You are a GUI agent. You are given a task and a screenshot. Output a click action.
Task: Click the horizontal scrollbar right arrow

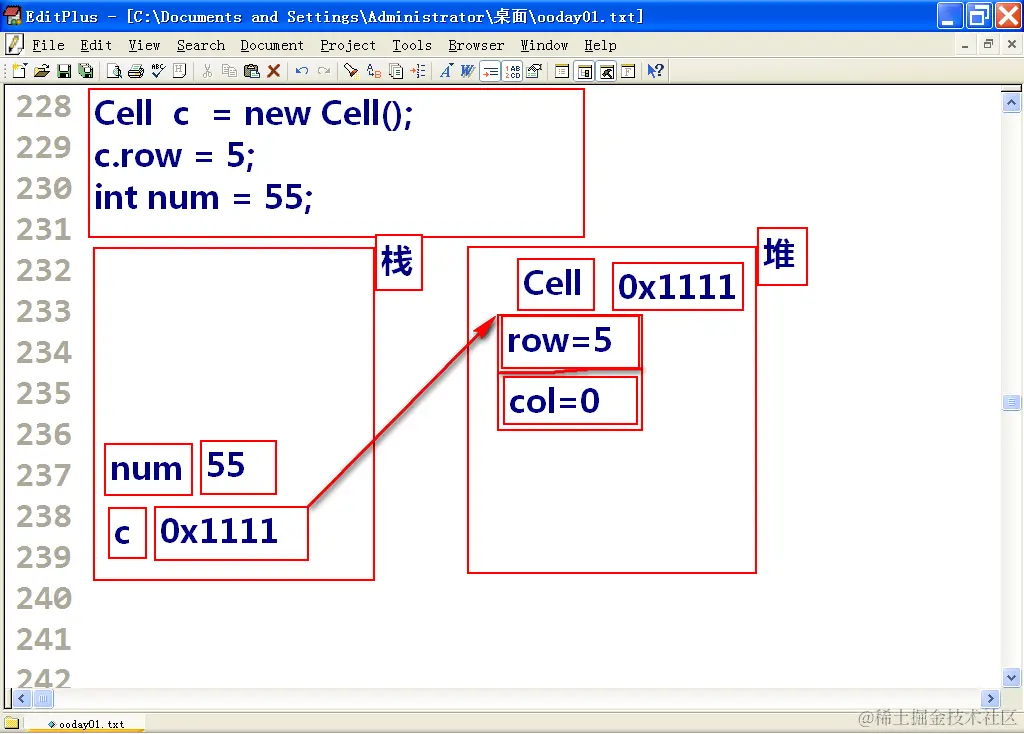[990, 699]
